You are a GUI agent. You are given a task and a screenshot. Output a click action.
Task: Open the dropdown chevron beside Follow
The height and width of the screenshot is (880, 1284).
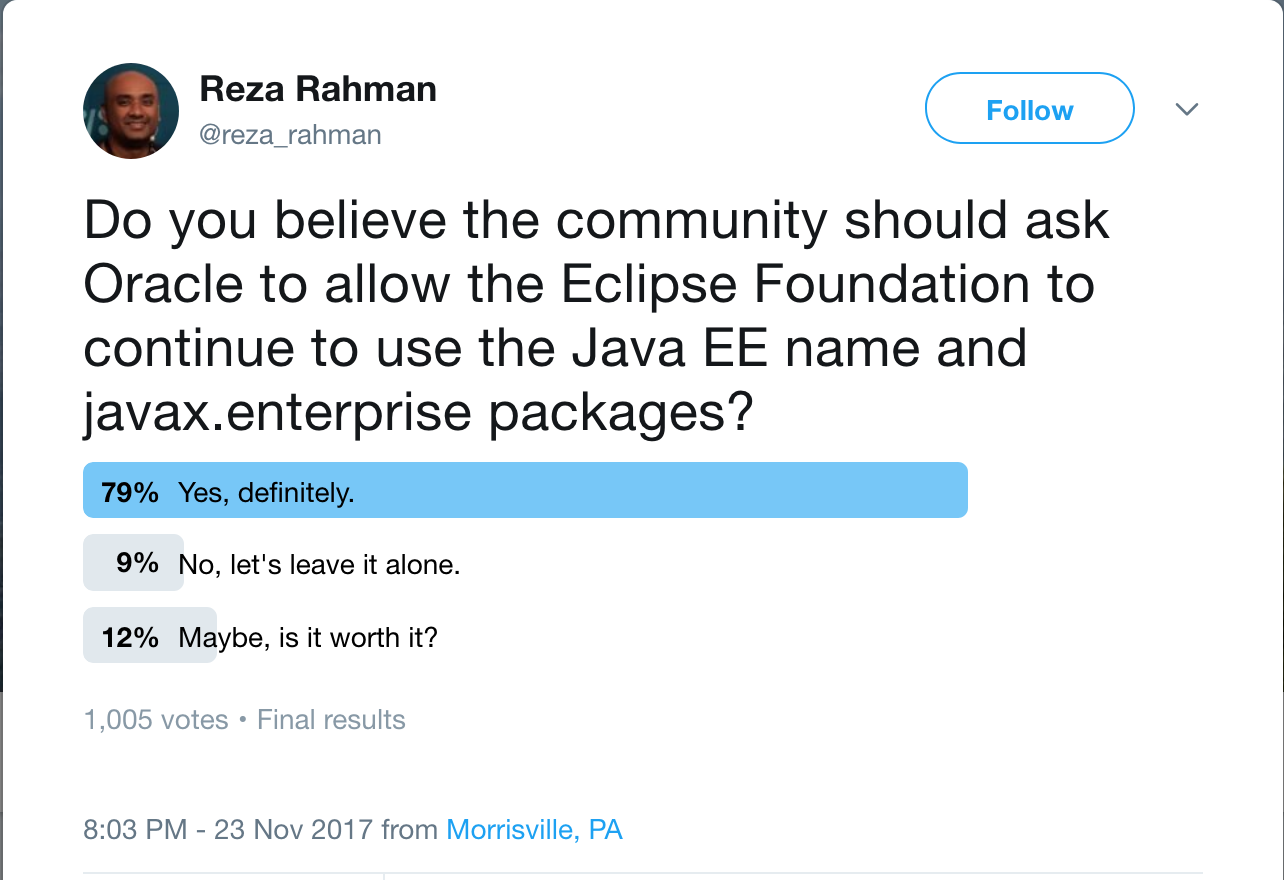click(x=1187, y=108)
